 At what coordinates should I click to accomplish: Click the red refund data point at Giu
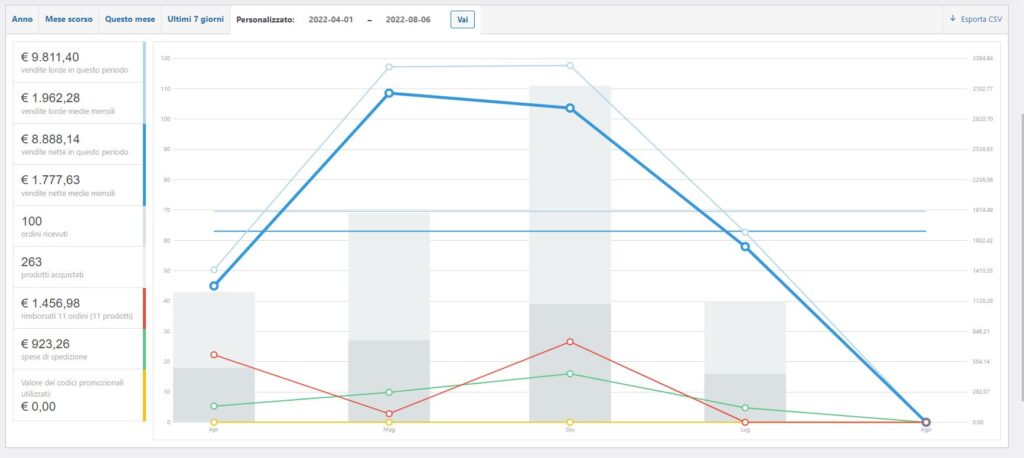coord(570,342)
